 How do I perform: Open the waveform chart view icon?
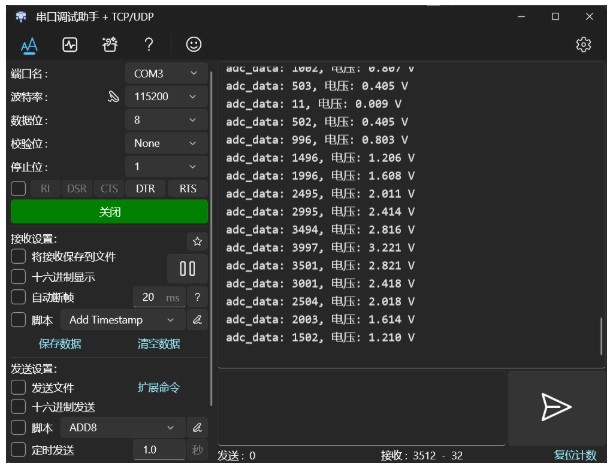[69, 45]
